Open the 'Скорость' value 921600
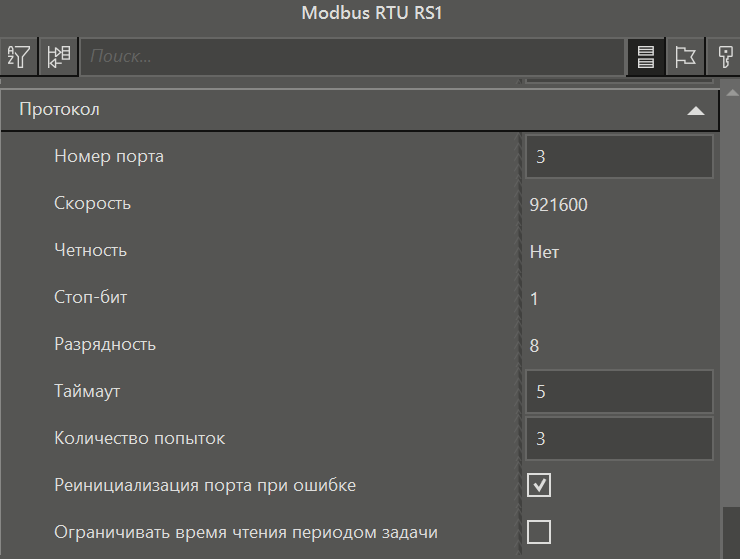This screenshot has width=740, height=559. 558,204
